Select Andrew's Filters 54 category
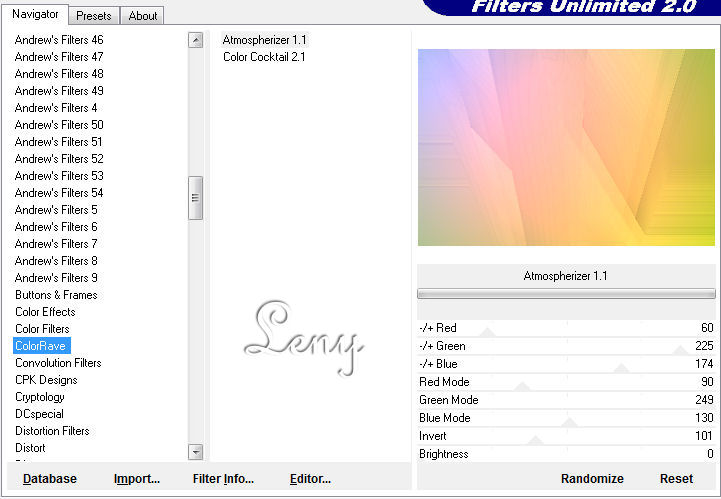Image resolution: width=721 pixels, height=499 pixels. pos(59,193)
